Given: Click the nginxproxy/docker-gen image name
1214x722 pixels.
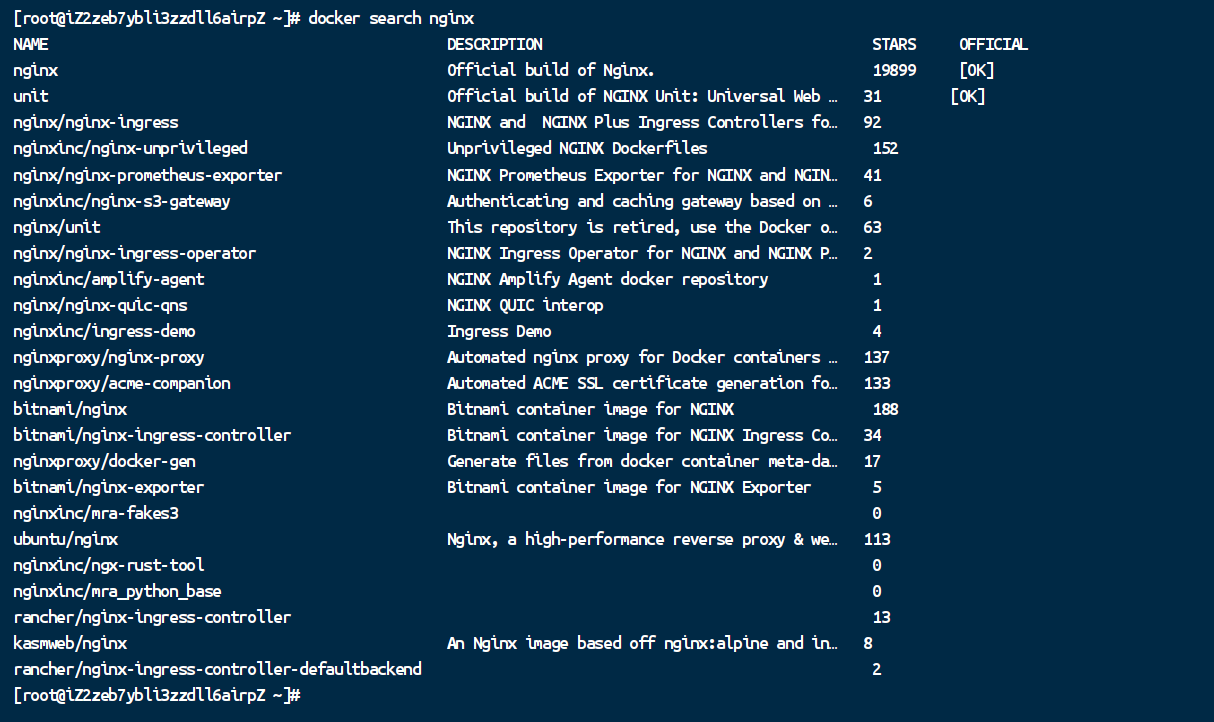Looking at the screenshot, I should (104, 461).
